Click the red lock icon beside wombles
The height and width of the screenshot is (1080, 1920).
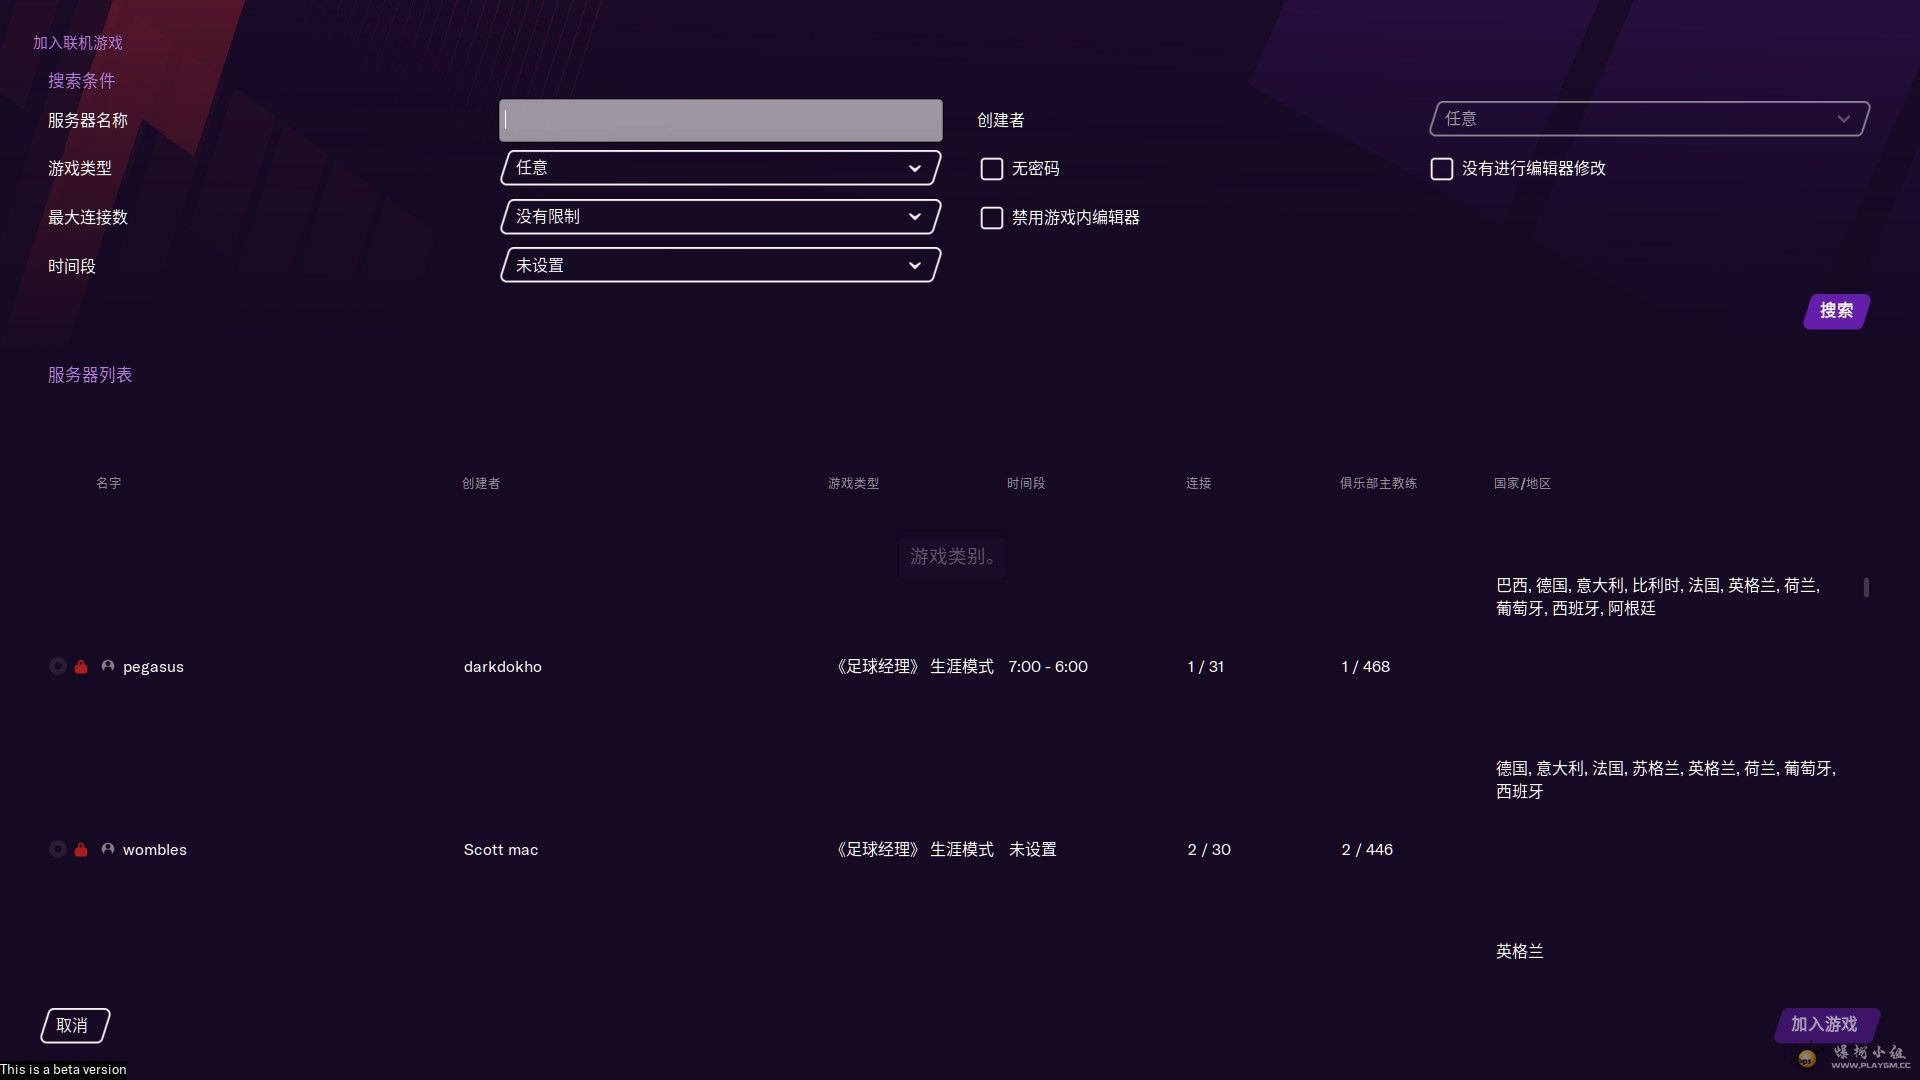click(x=81, y=850)
